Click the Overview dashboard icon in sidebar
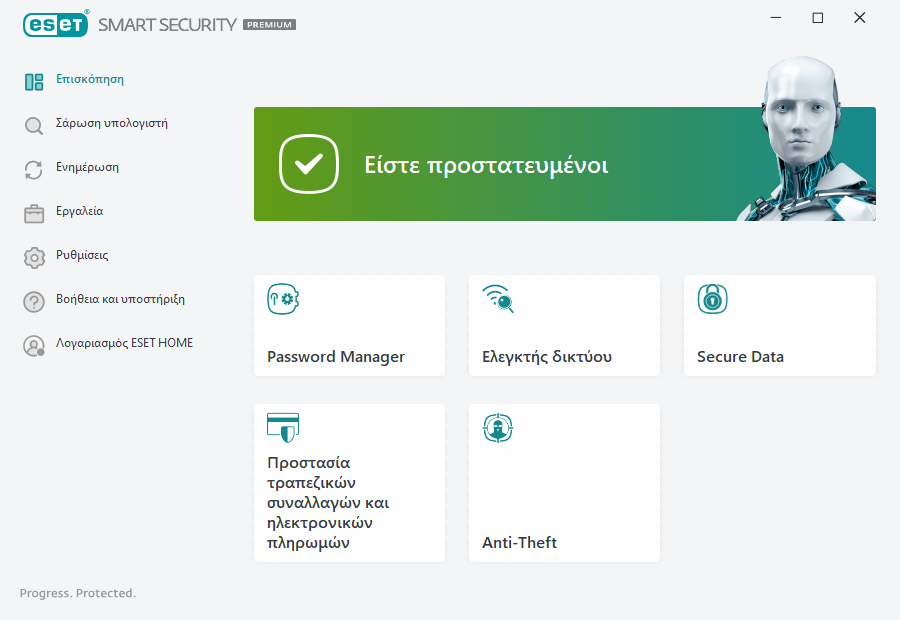The width and height of the screenshot is (900, 620). [33, 80]
